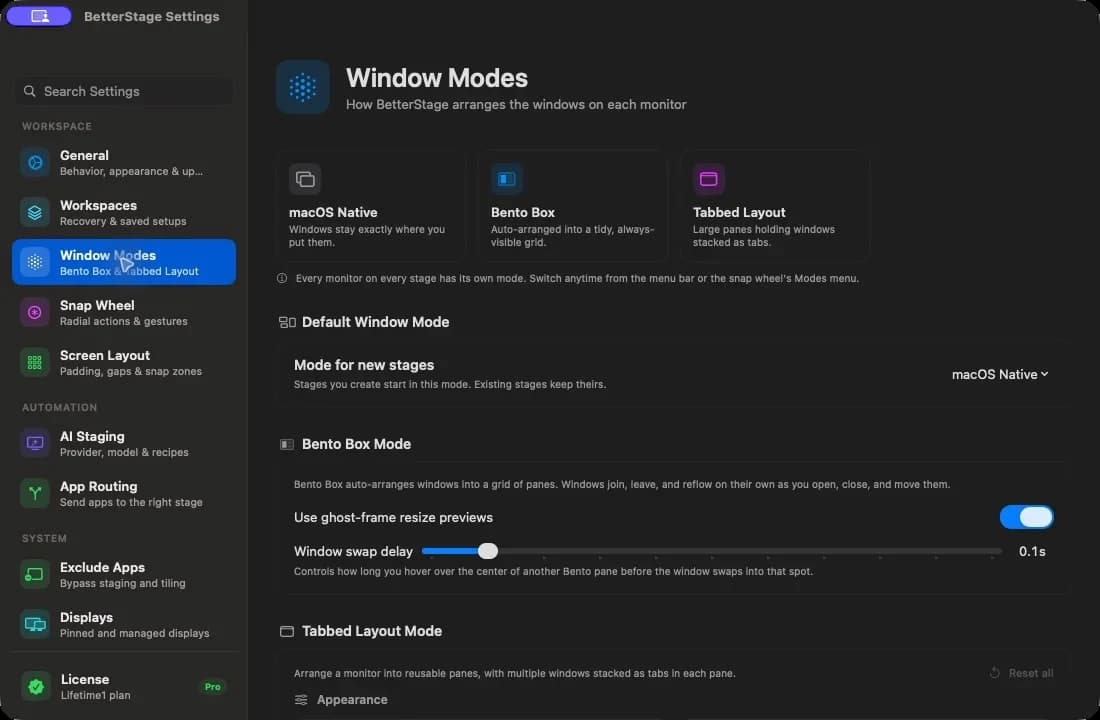Click the SYSTEM section heading
1100x720 pixels.
click(44, 538)
